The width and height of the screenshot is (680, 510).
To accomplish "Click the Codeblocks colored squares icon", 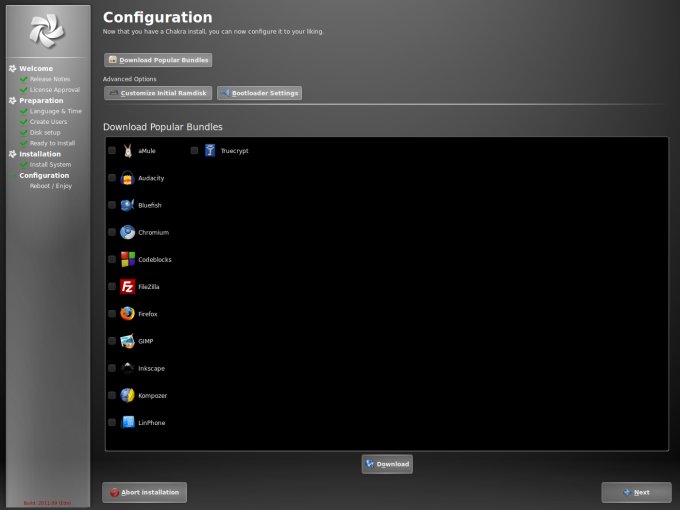I will [x=128, y=259].
